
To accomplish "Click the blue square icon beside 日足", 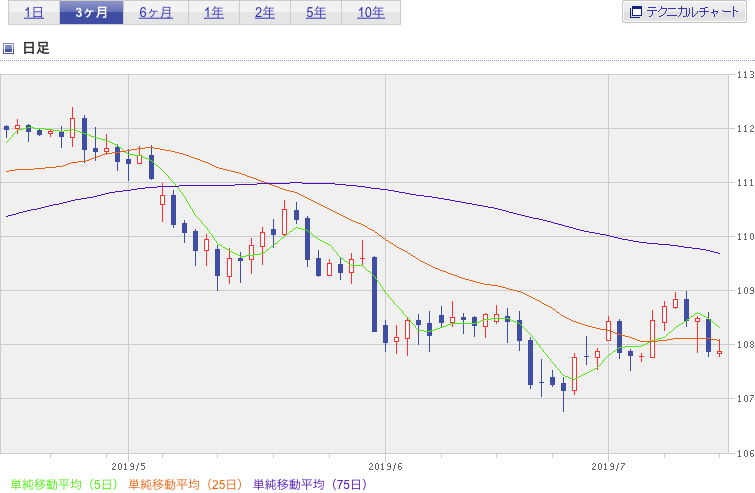I will click(x=8, y=48).
